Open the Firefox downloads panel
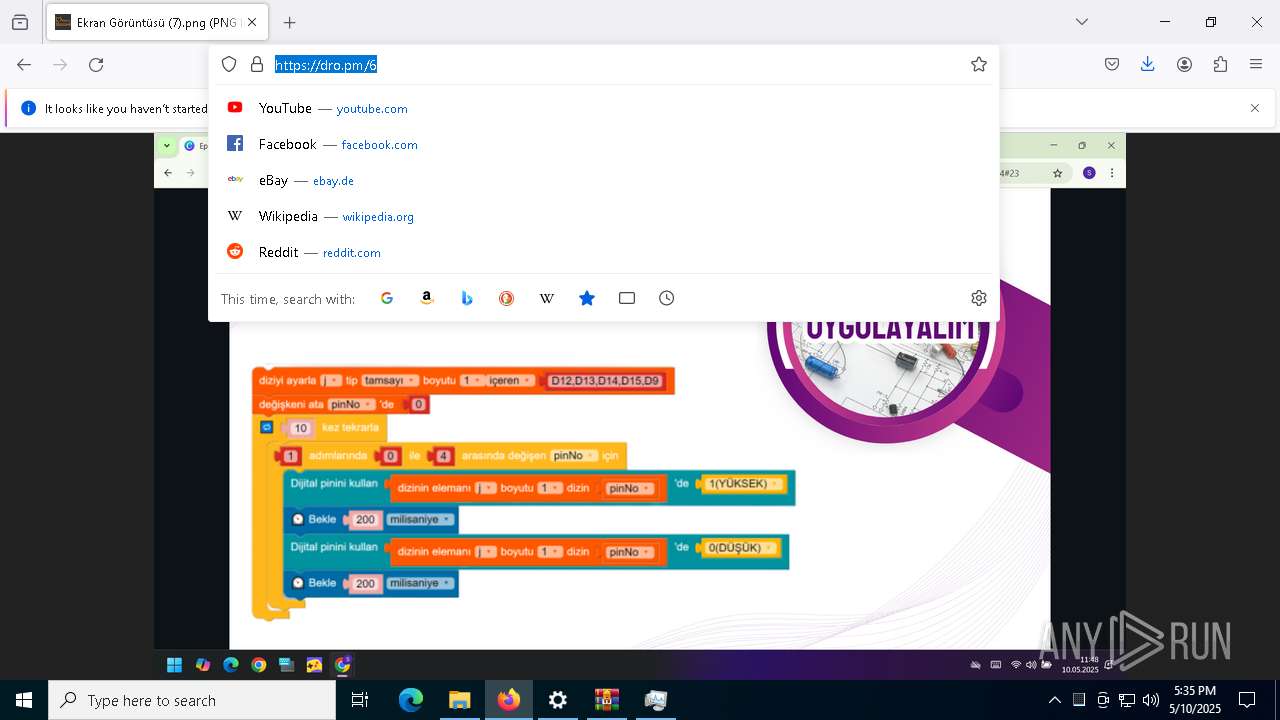Image resolution: width=1280 pixels, height=720 pixels. click(x=1148, y=64)
